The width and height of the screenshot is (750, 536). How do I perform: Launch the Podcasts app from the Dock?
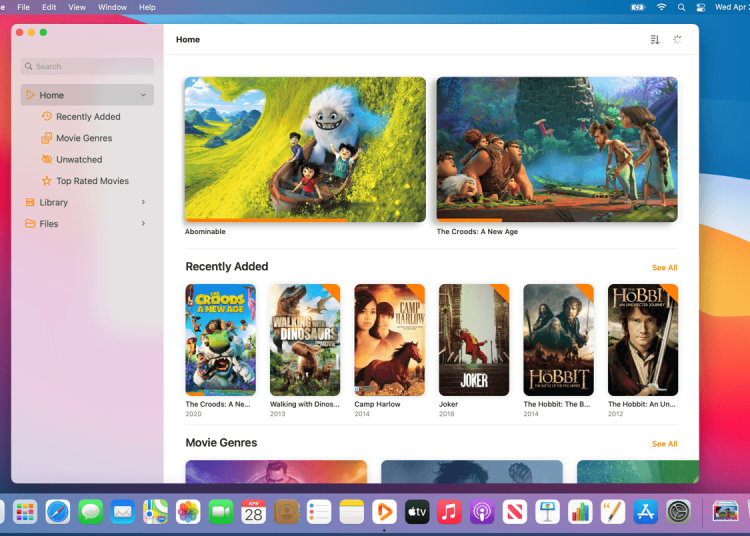(481, 512)
